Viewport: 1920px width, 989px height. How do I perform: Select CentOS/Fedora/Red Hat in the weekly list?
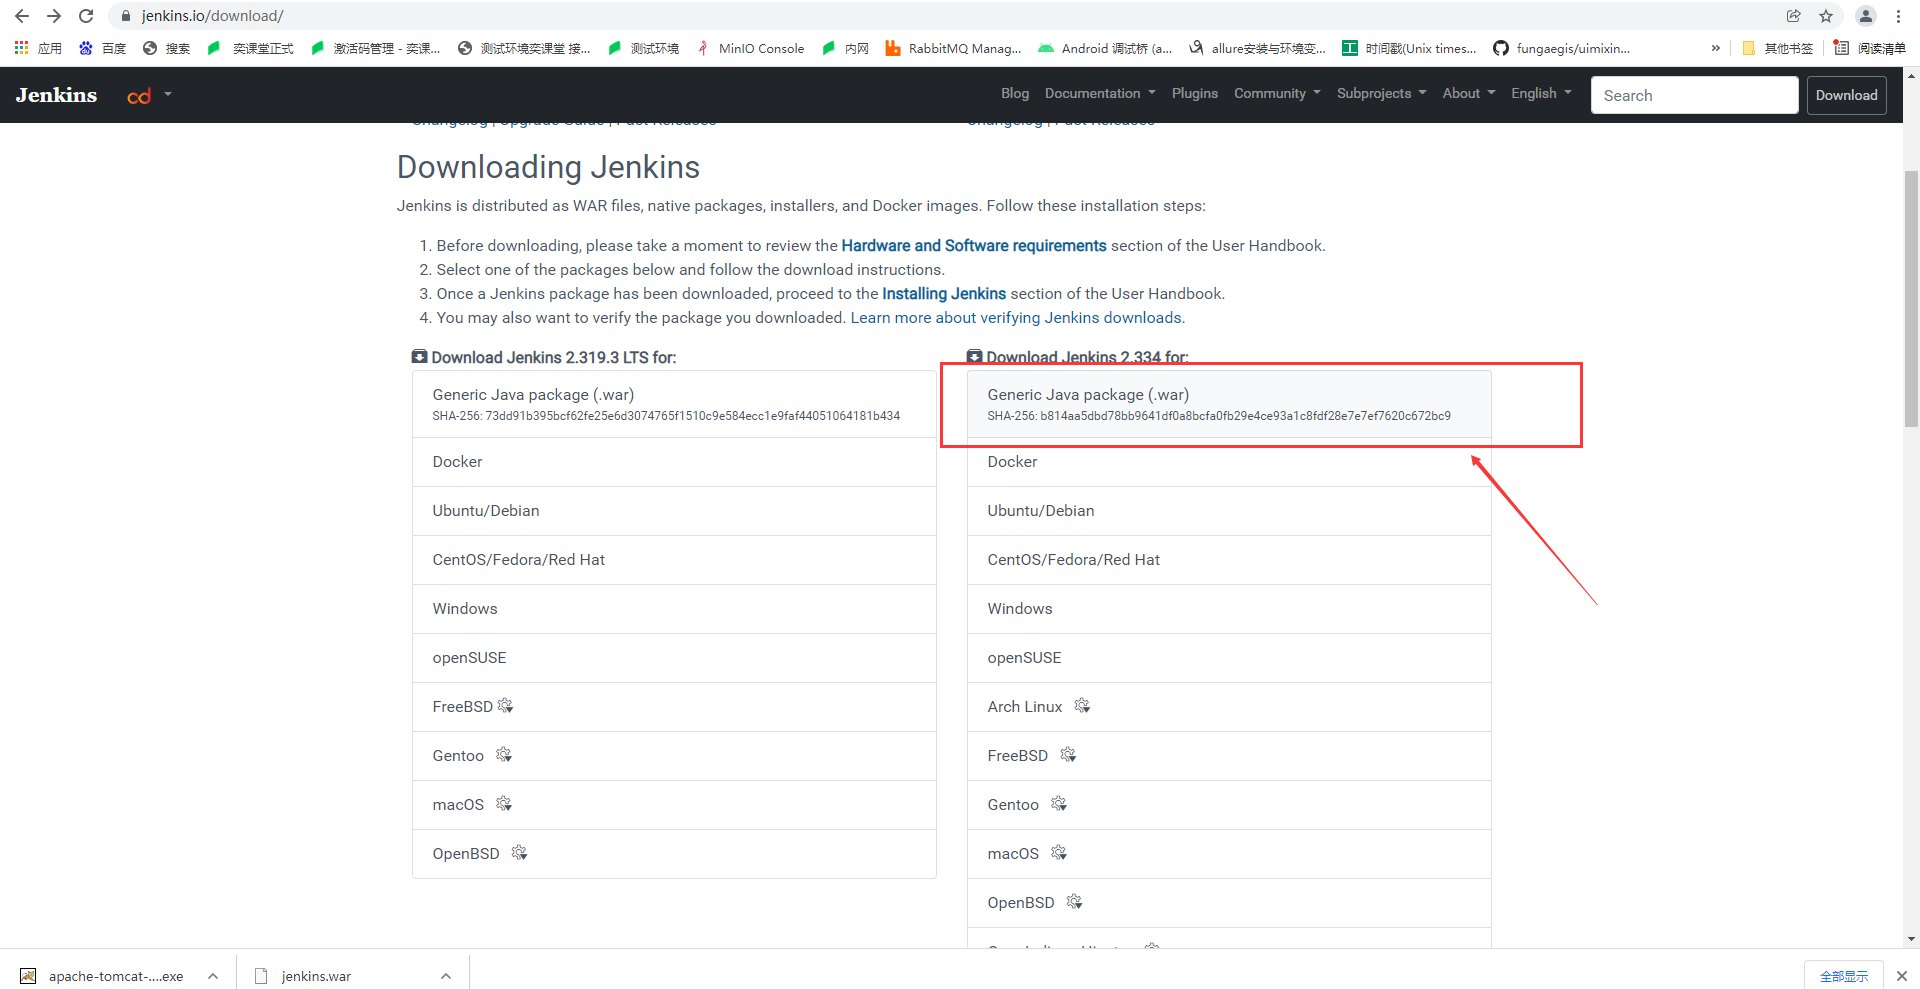click(x=1229, y=560)
